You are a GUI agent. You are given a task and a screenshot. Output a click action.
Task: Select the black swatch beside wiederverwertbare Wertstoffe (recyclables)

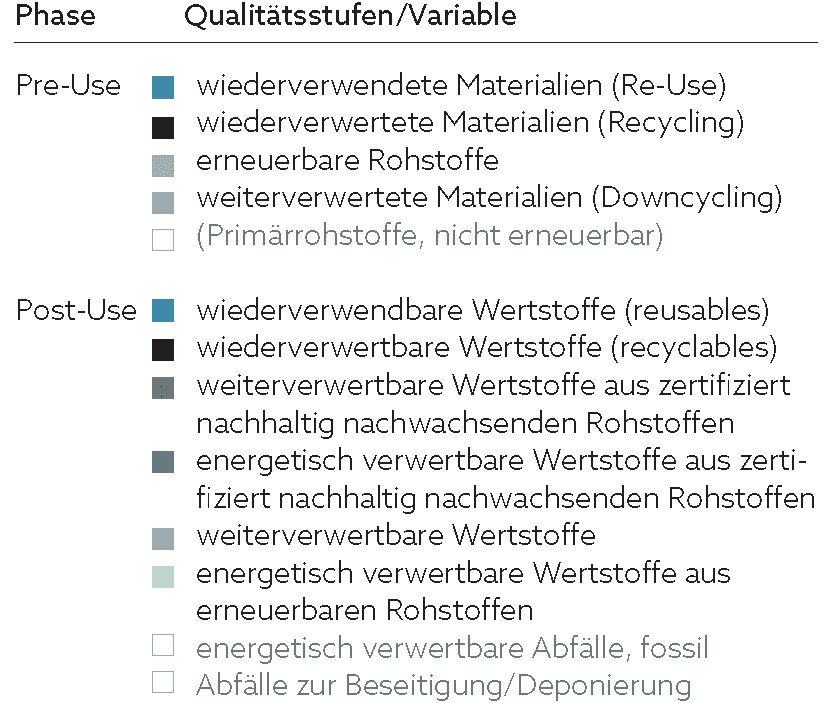[x=163, y=350]
